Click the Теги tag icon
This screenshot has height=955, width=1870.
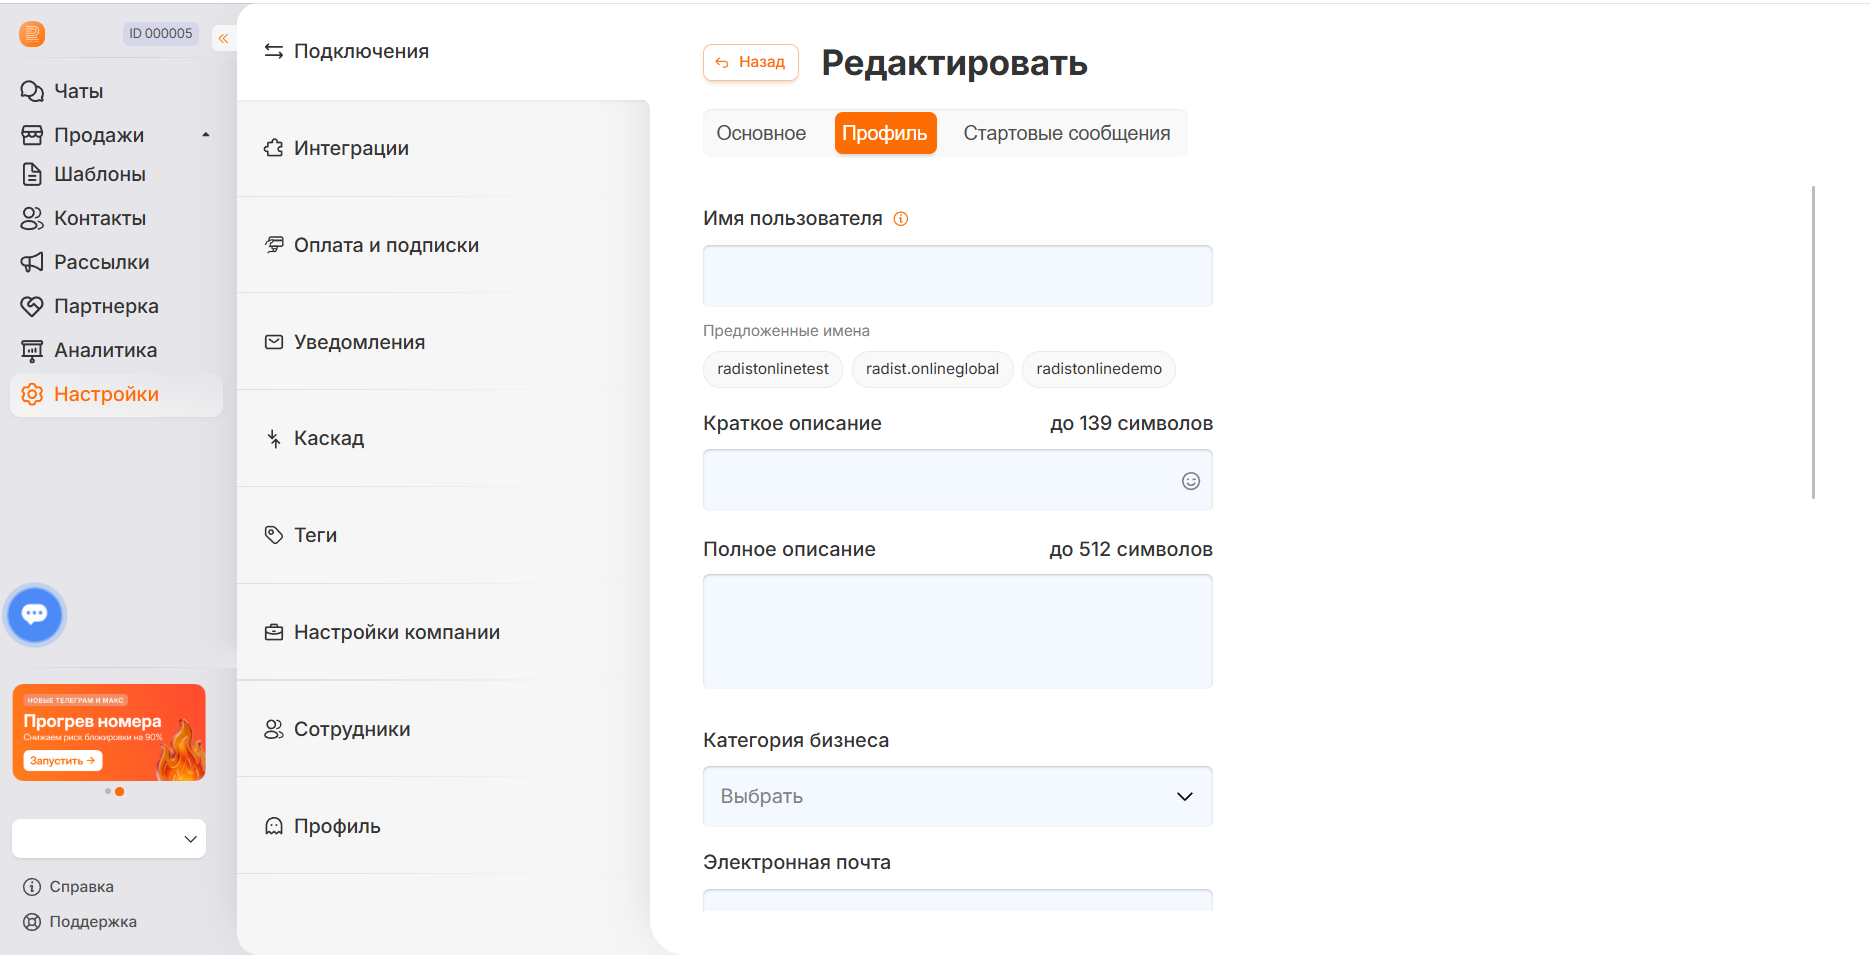coord(274,535)
